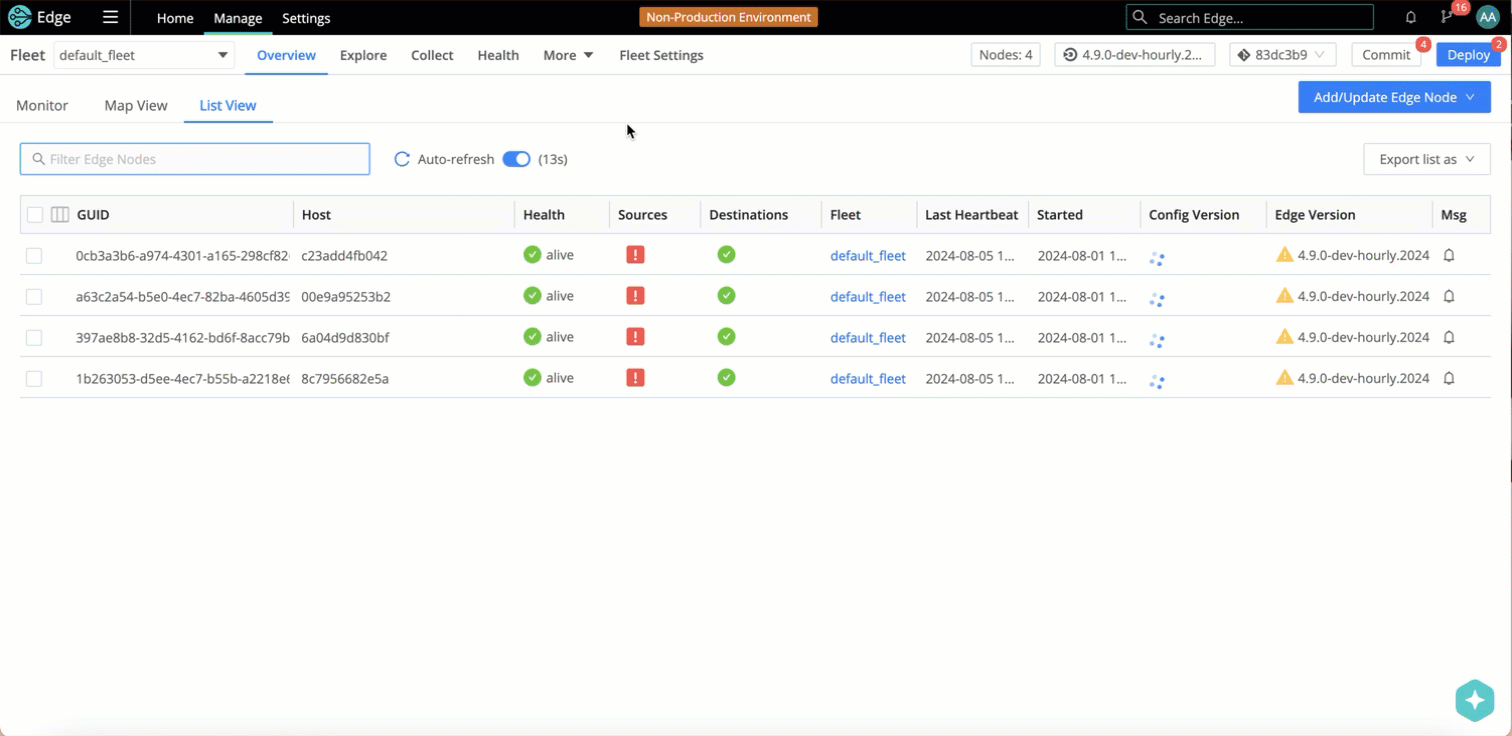This screenshot has height=736, width=1512.
Task: Enable the Auto-refresh toggle switch
Action: 516,159
